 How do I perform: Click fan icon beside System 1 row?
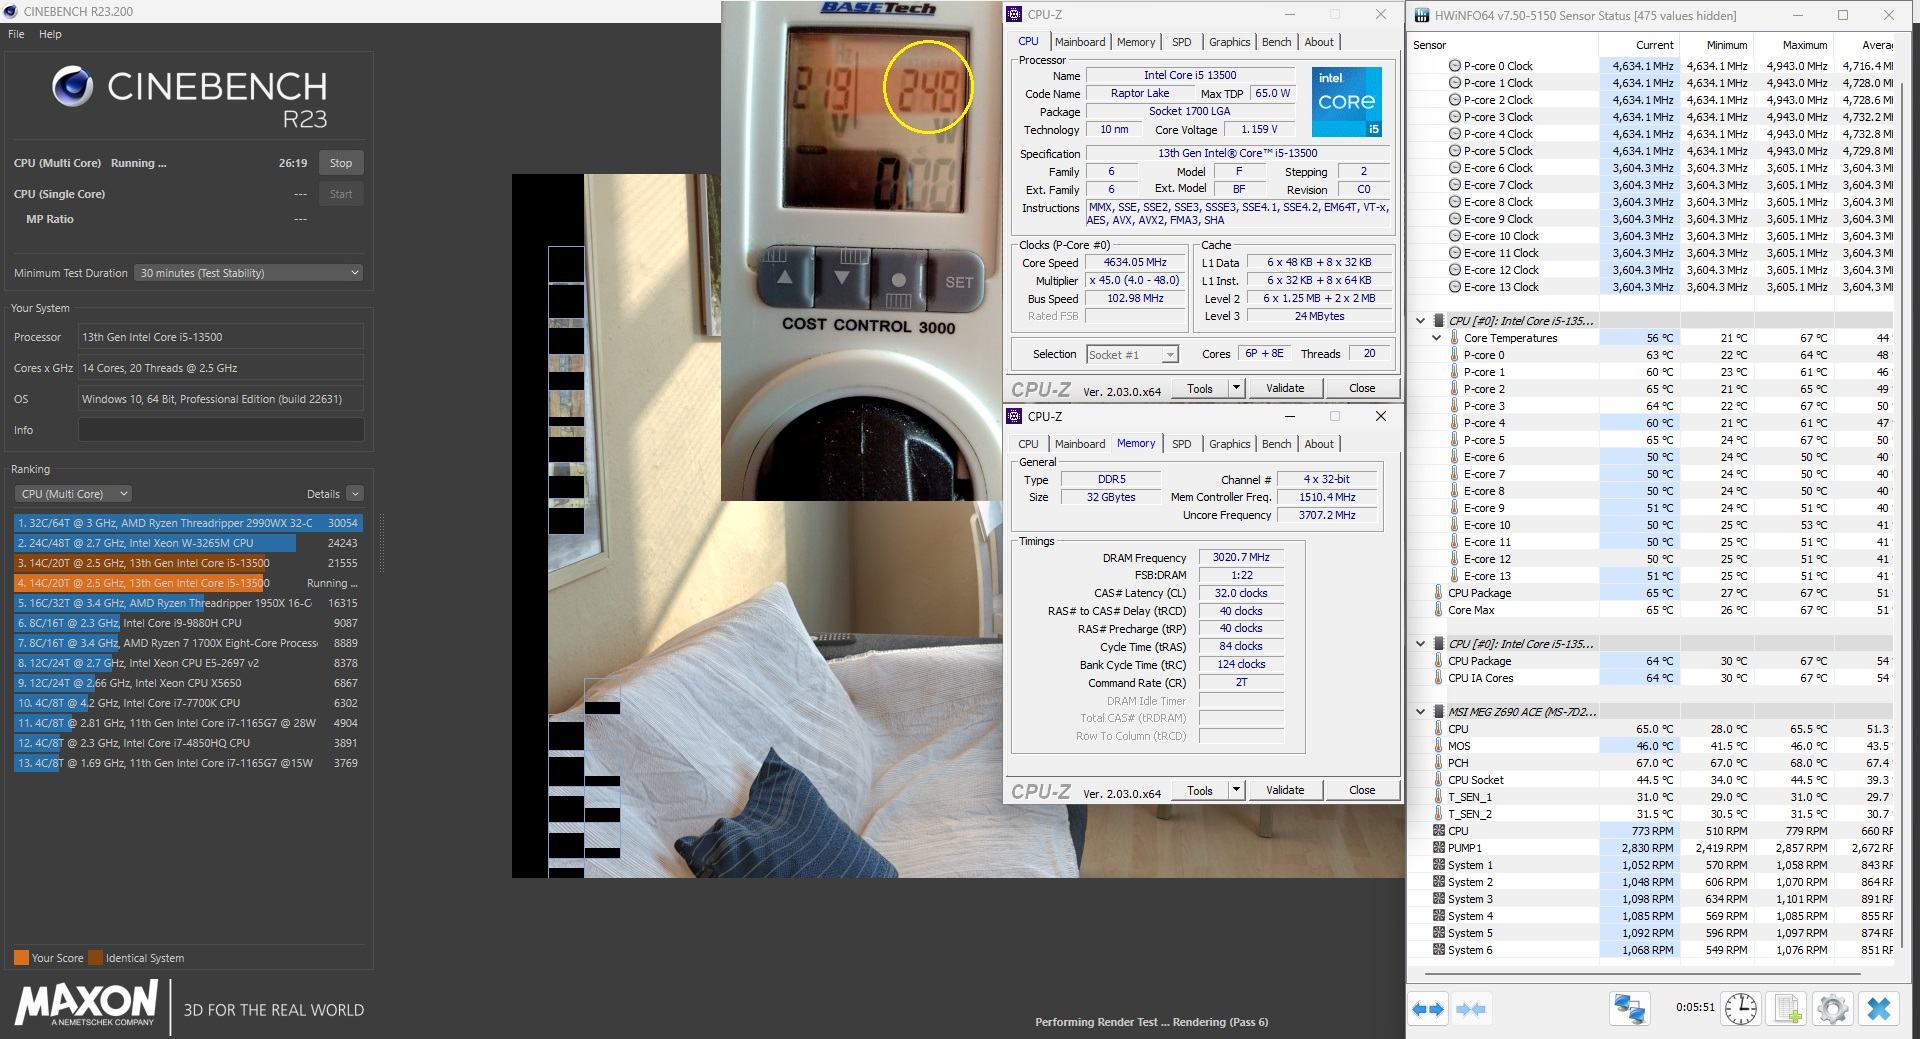pyautogui.click(x=1438, y=865)
